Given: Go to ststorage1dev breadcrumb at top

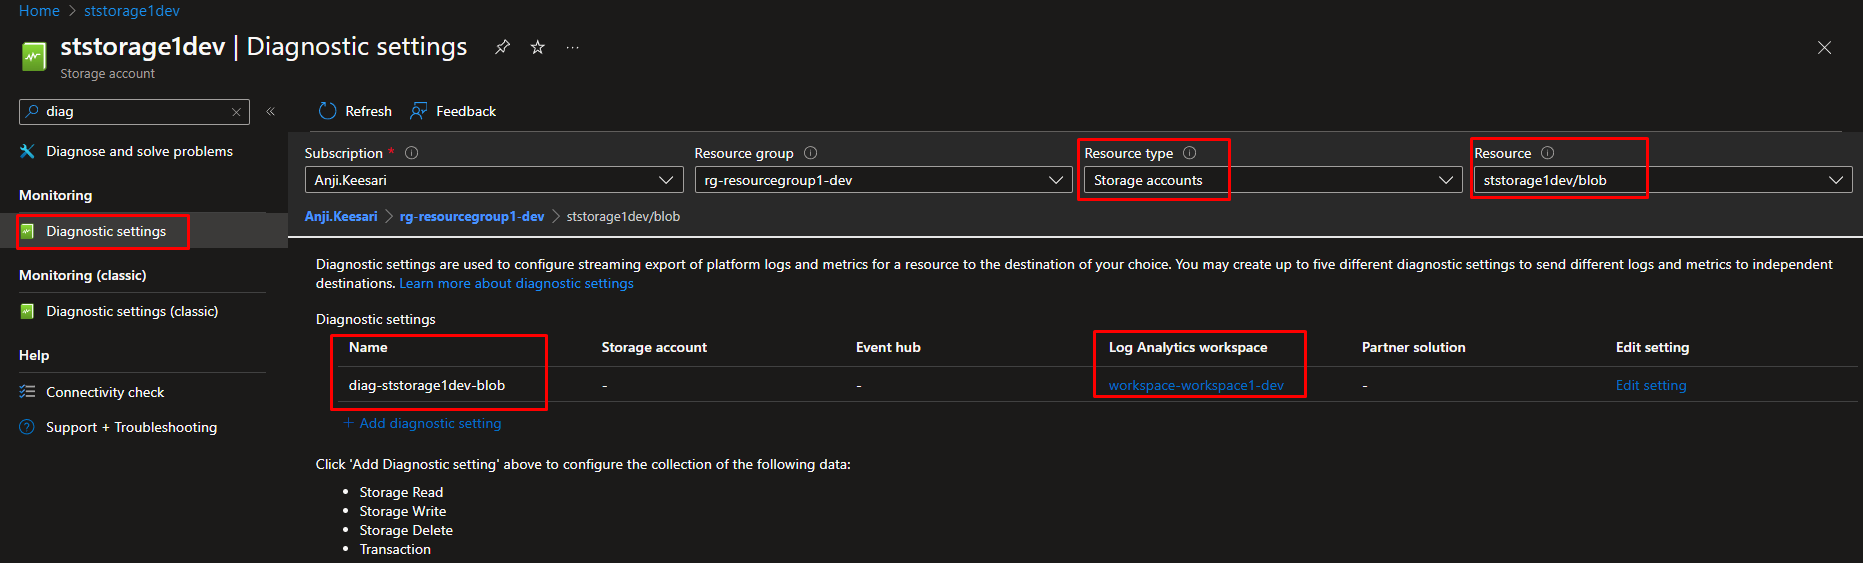Looking at the screenshot, I should (132, 11).
